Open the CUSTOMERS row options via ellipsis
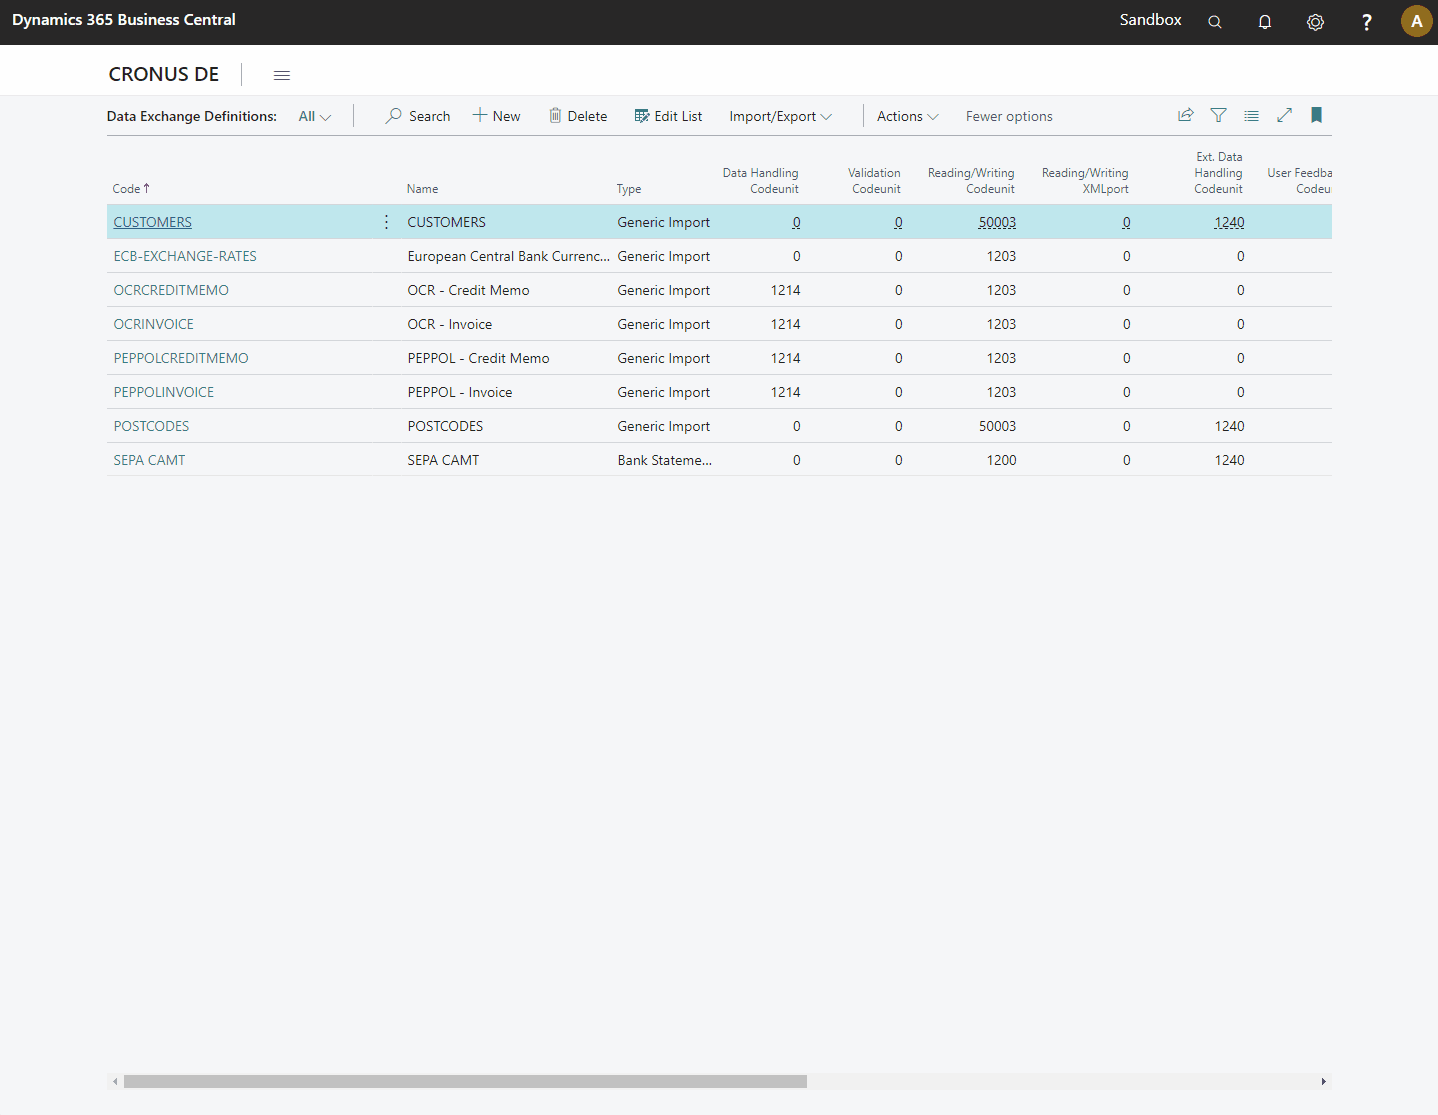This screenshot has height=1115, width=1438. 386,221
